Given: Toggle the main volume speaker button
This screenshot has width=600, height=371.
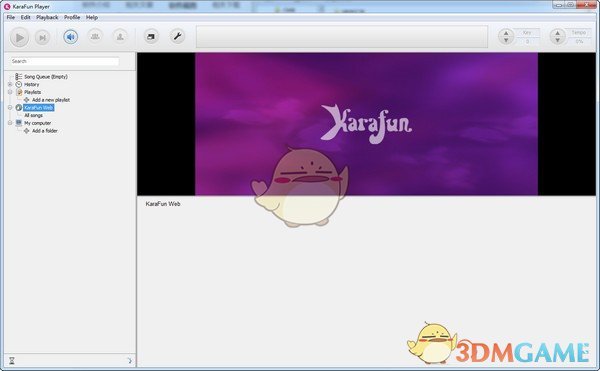Looking at the screenshot, I should pos(70,37).
